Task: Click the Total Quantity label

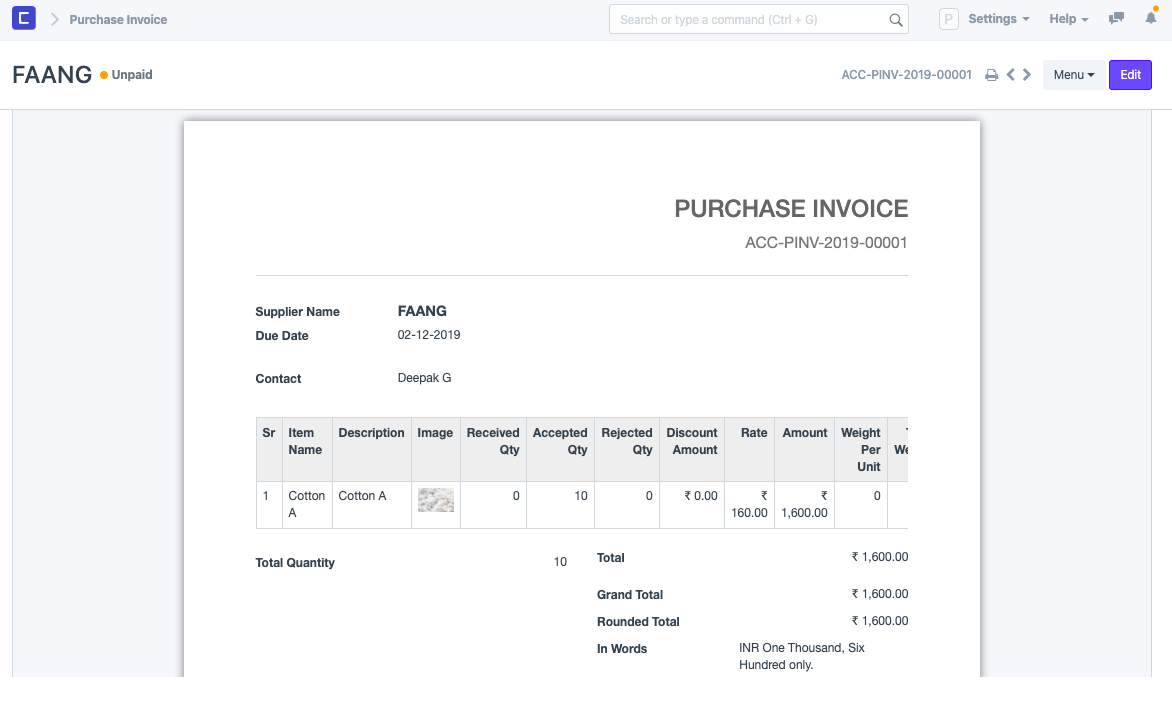Action: click(x=295, y=563)
